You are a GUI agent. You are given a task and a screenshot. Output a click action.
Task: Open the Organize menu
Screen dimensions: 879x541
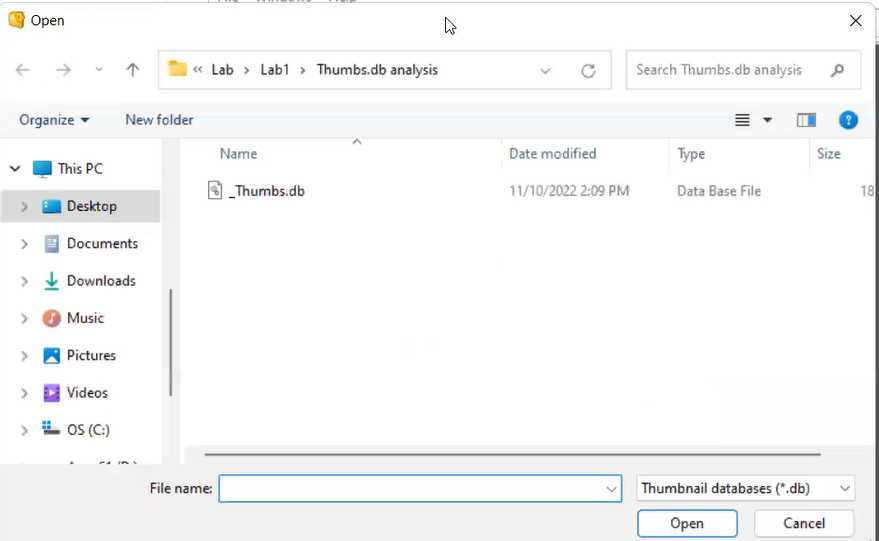coord(54,120)
